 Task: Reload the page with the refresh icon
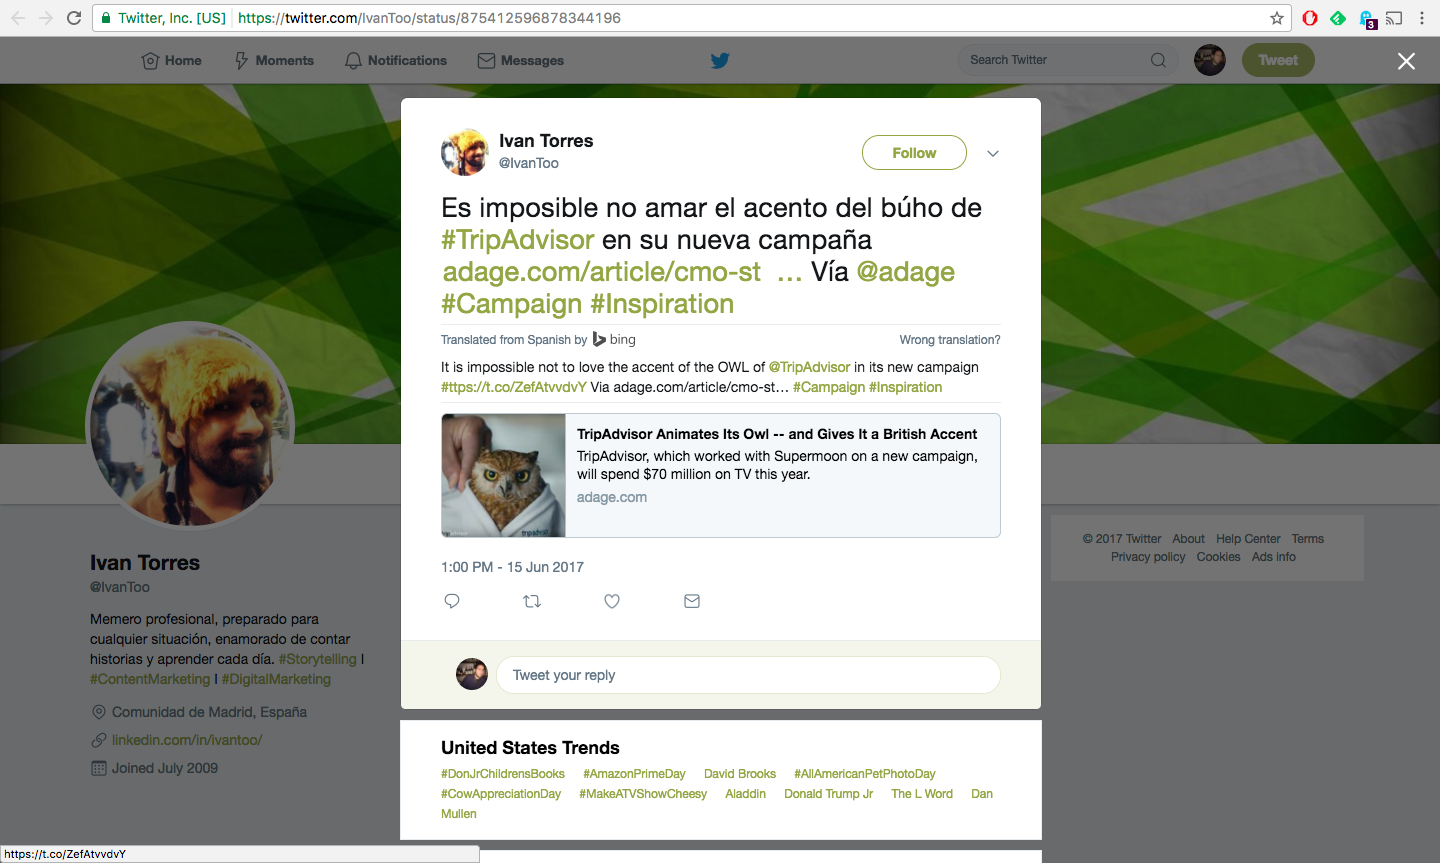[74, 18]
